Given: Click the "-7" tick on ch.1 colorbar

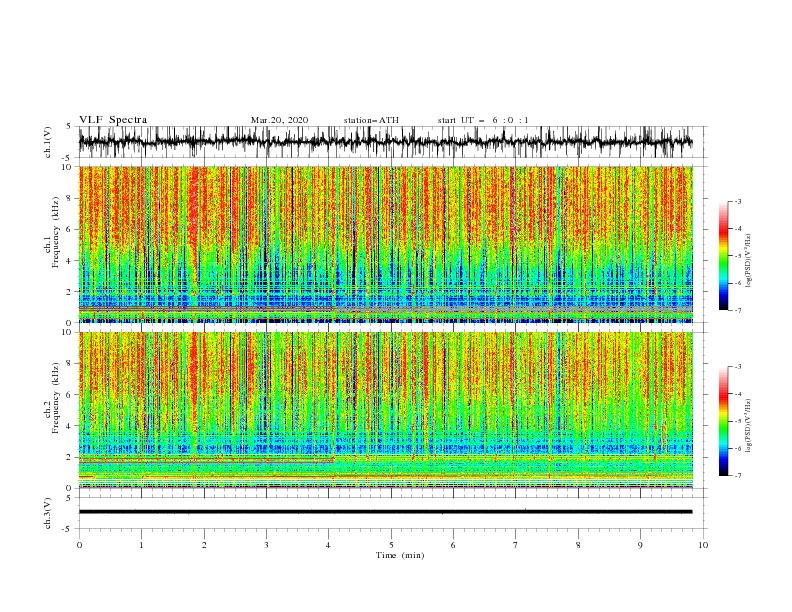Looking at the screenshot, I should click(737, 310).
